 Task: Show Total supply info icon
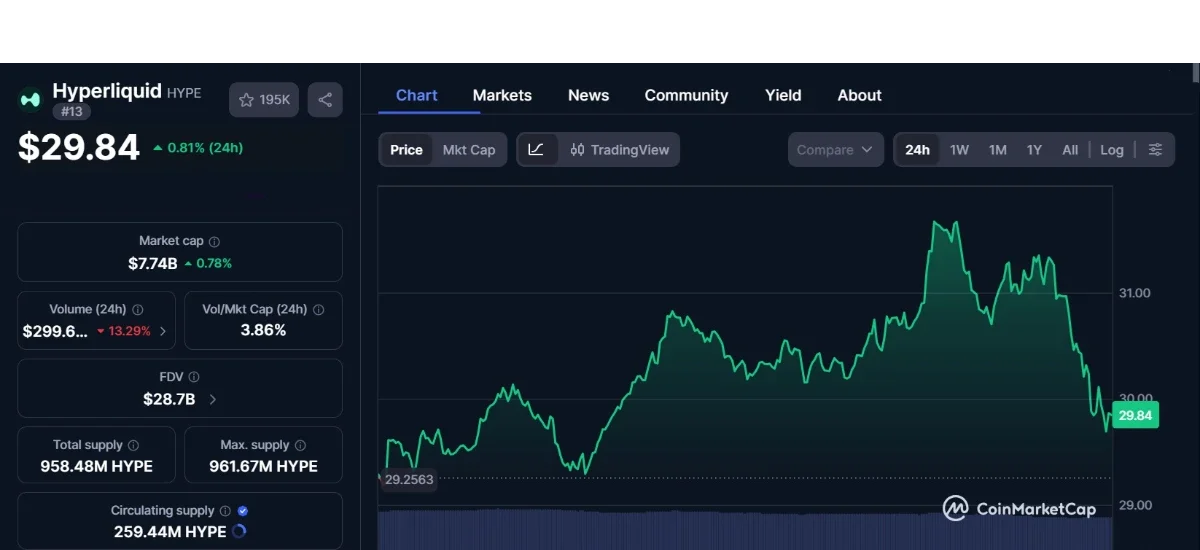coord(133,445)
